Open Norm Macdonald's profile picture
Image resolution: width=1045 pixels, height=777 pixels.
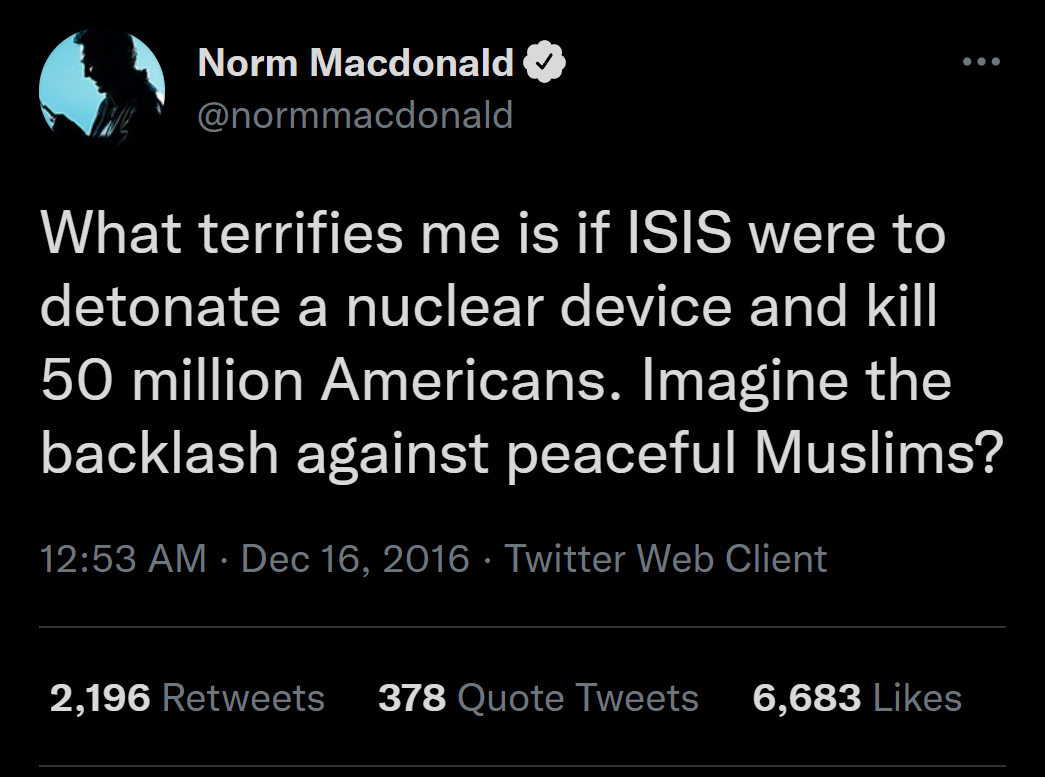point(102,88)
